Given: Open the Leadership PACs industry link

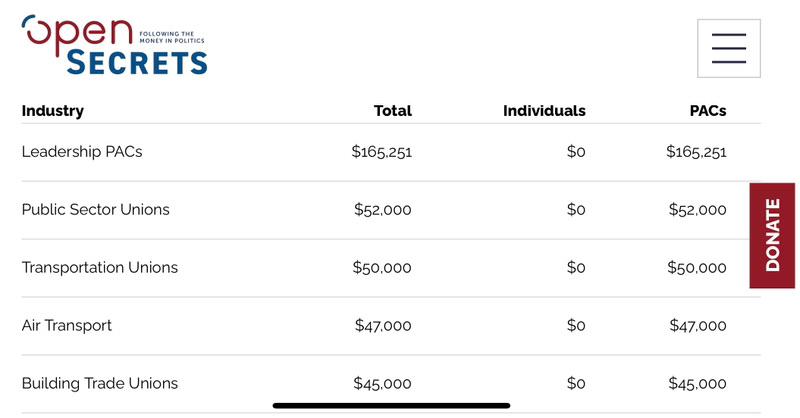Looking at the screenshot, I should [x=82, y=152].
